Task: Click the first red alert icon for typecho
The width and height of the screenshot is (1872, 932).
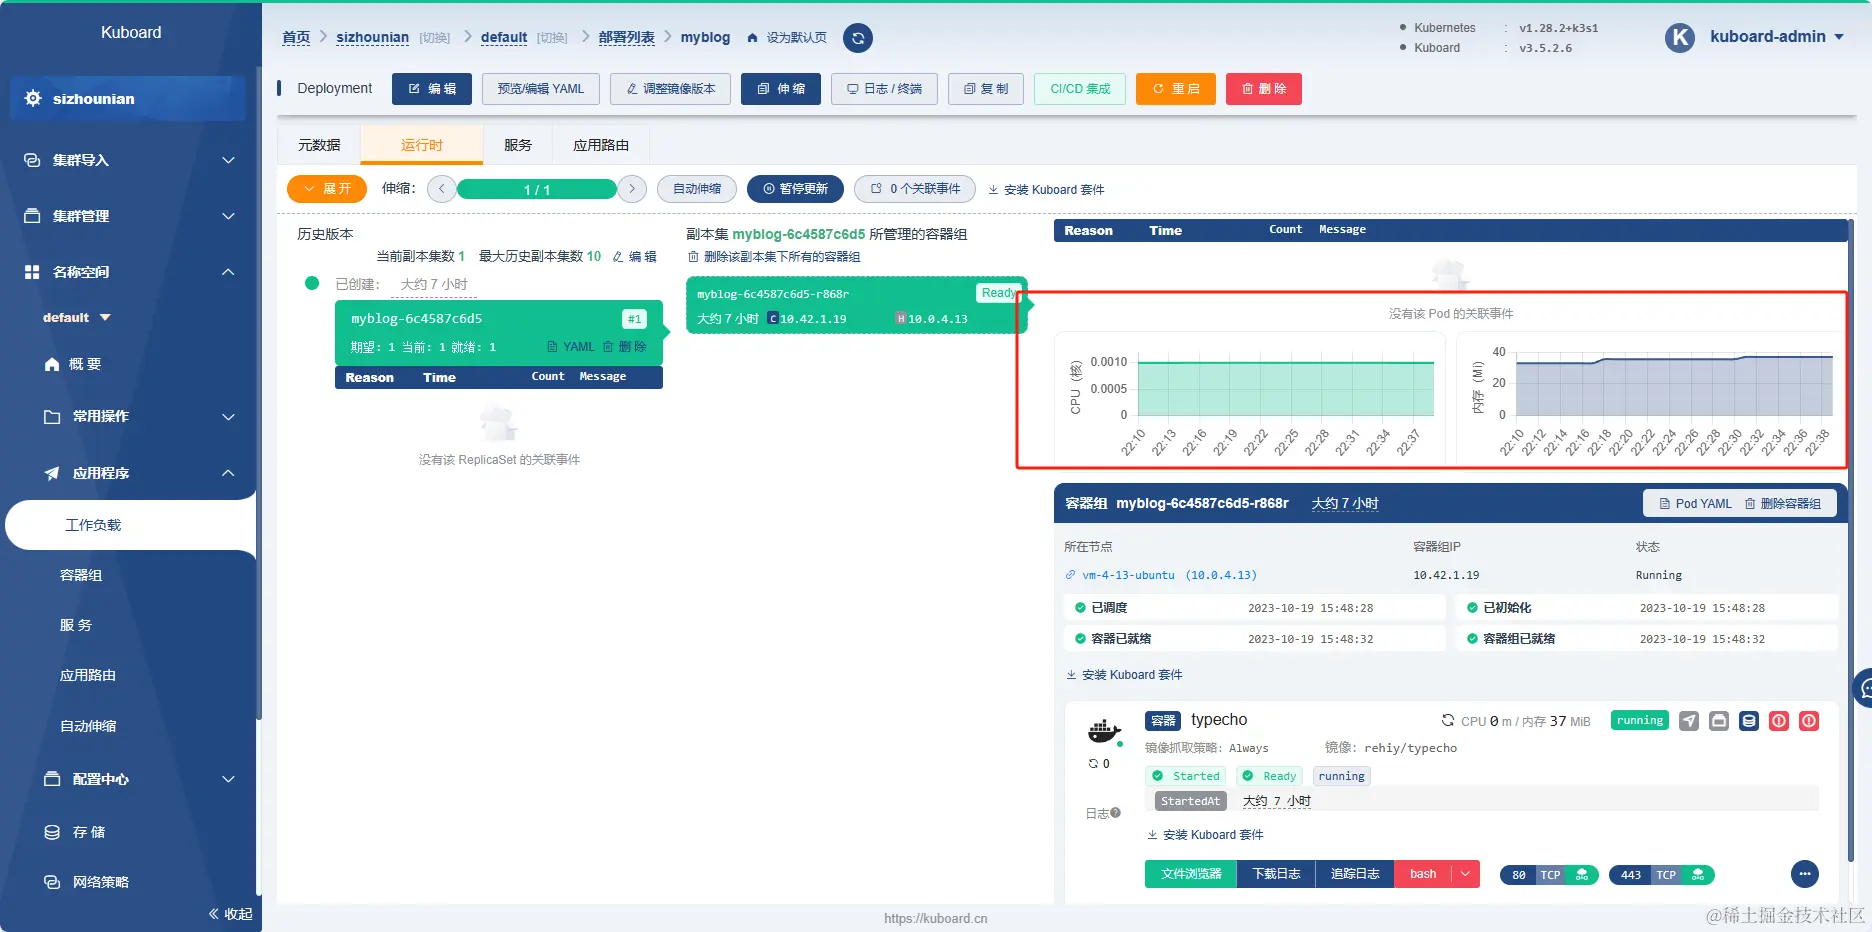Action: 1779,721
